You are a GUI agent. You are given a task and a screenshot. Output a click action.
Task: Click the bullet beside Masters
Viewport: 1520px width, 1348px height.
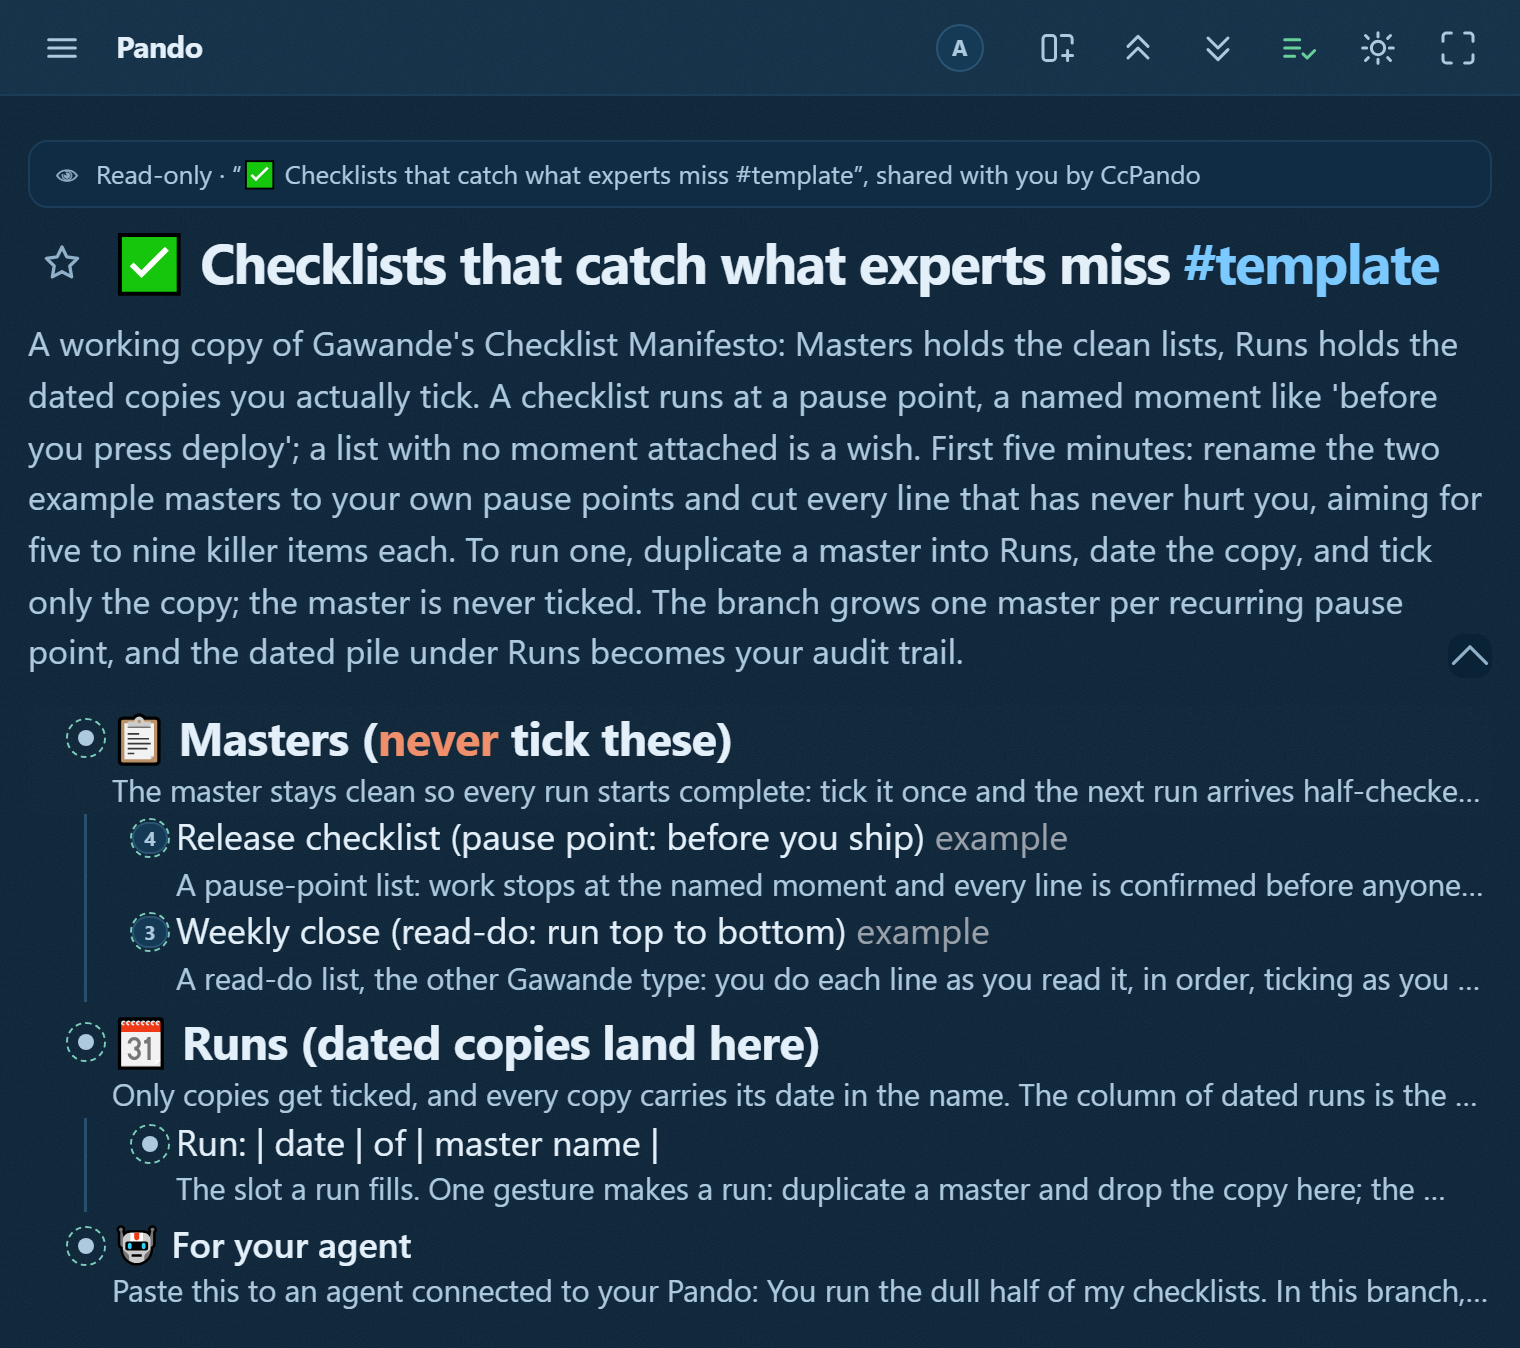coord(86,738)
